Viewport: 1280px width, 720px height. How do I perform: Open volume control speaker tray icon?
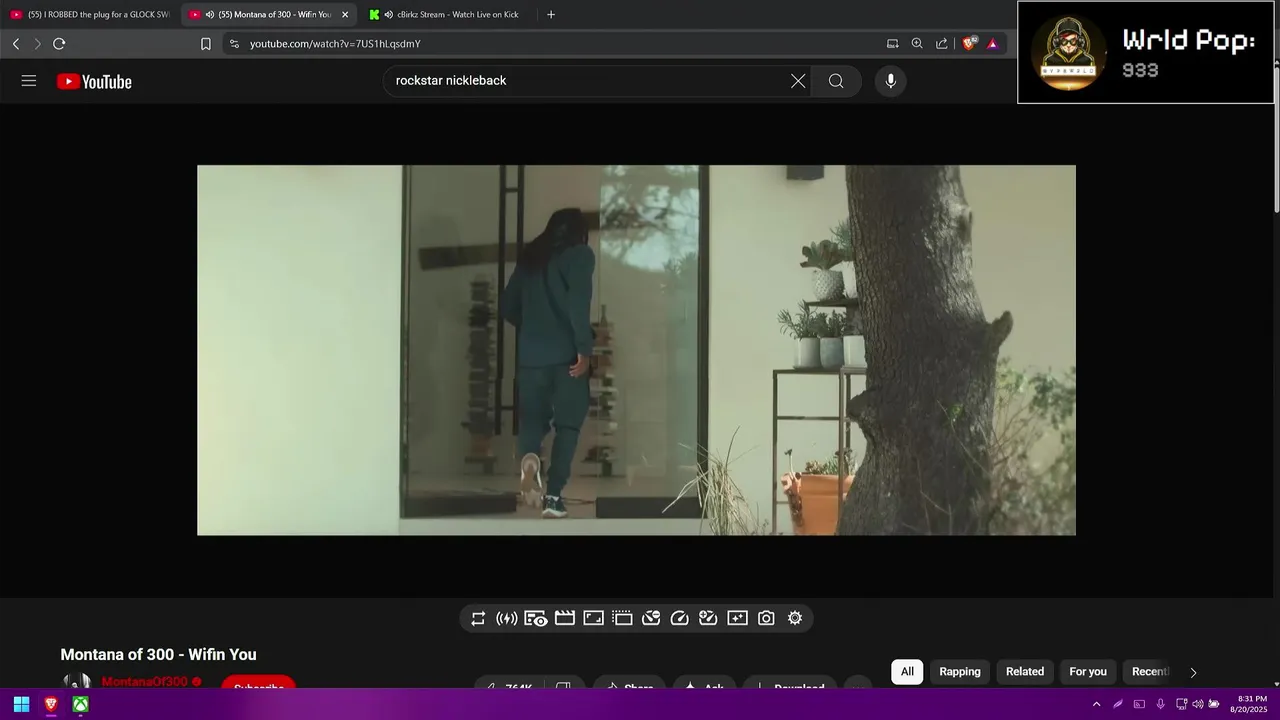click(x=1198, y=704)
